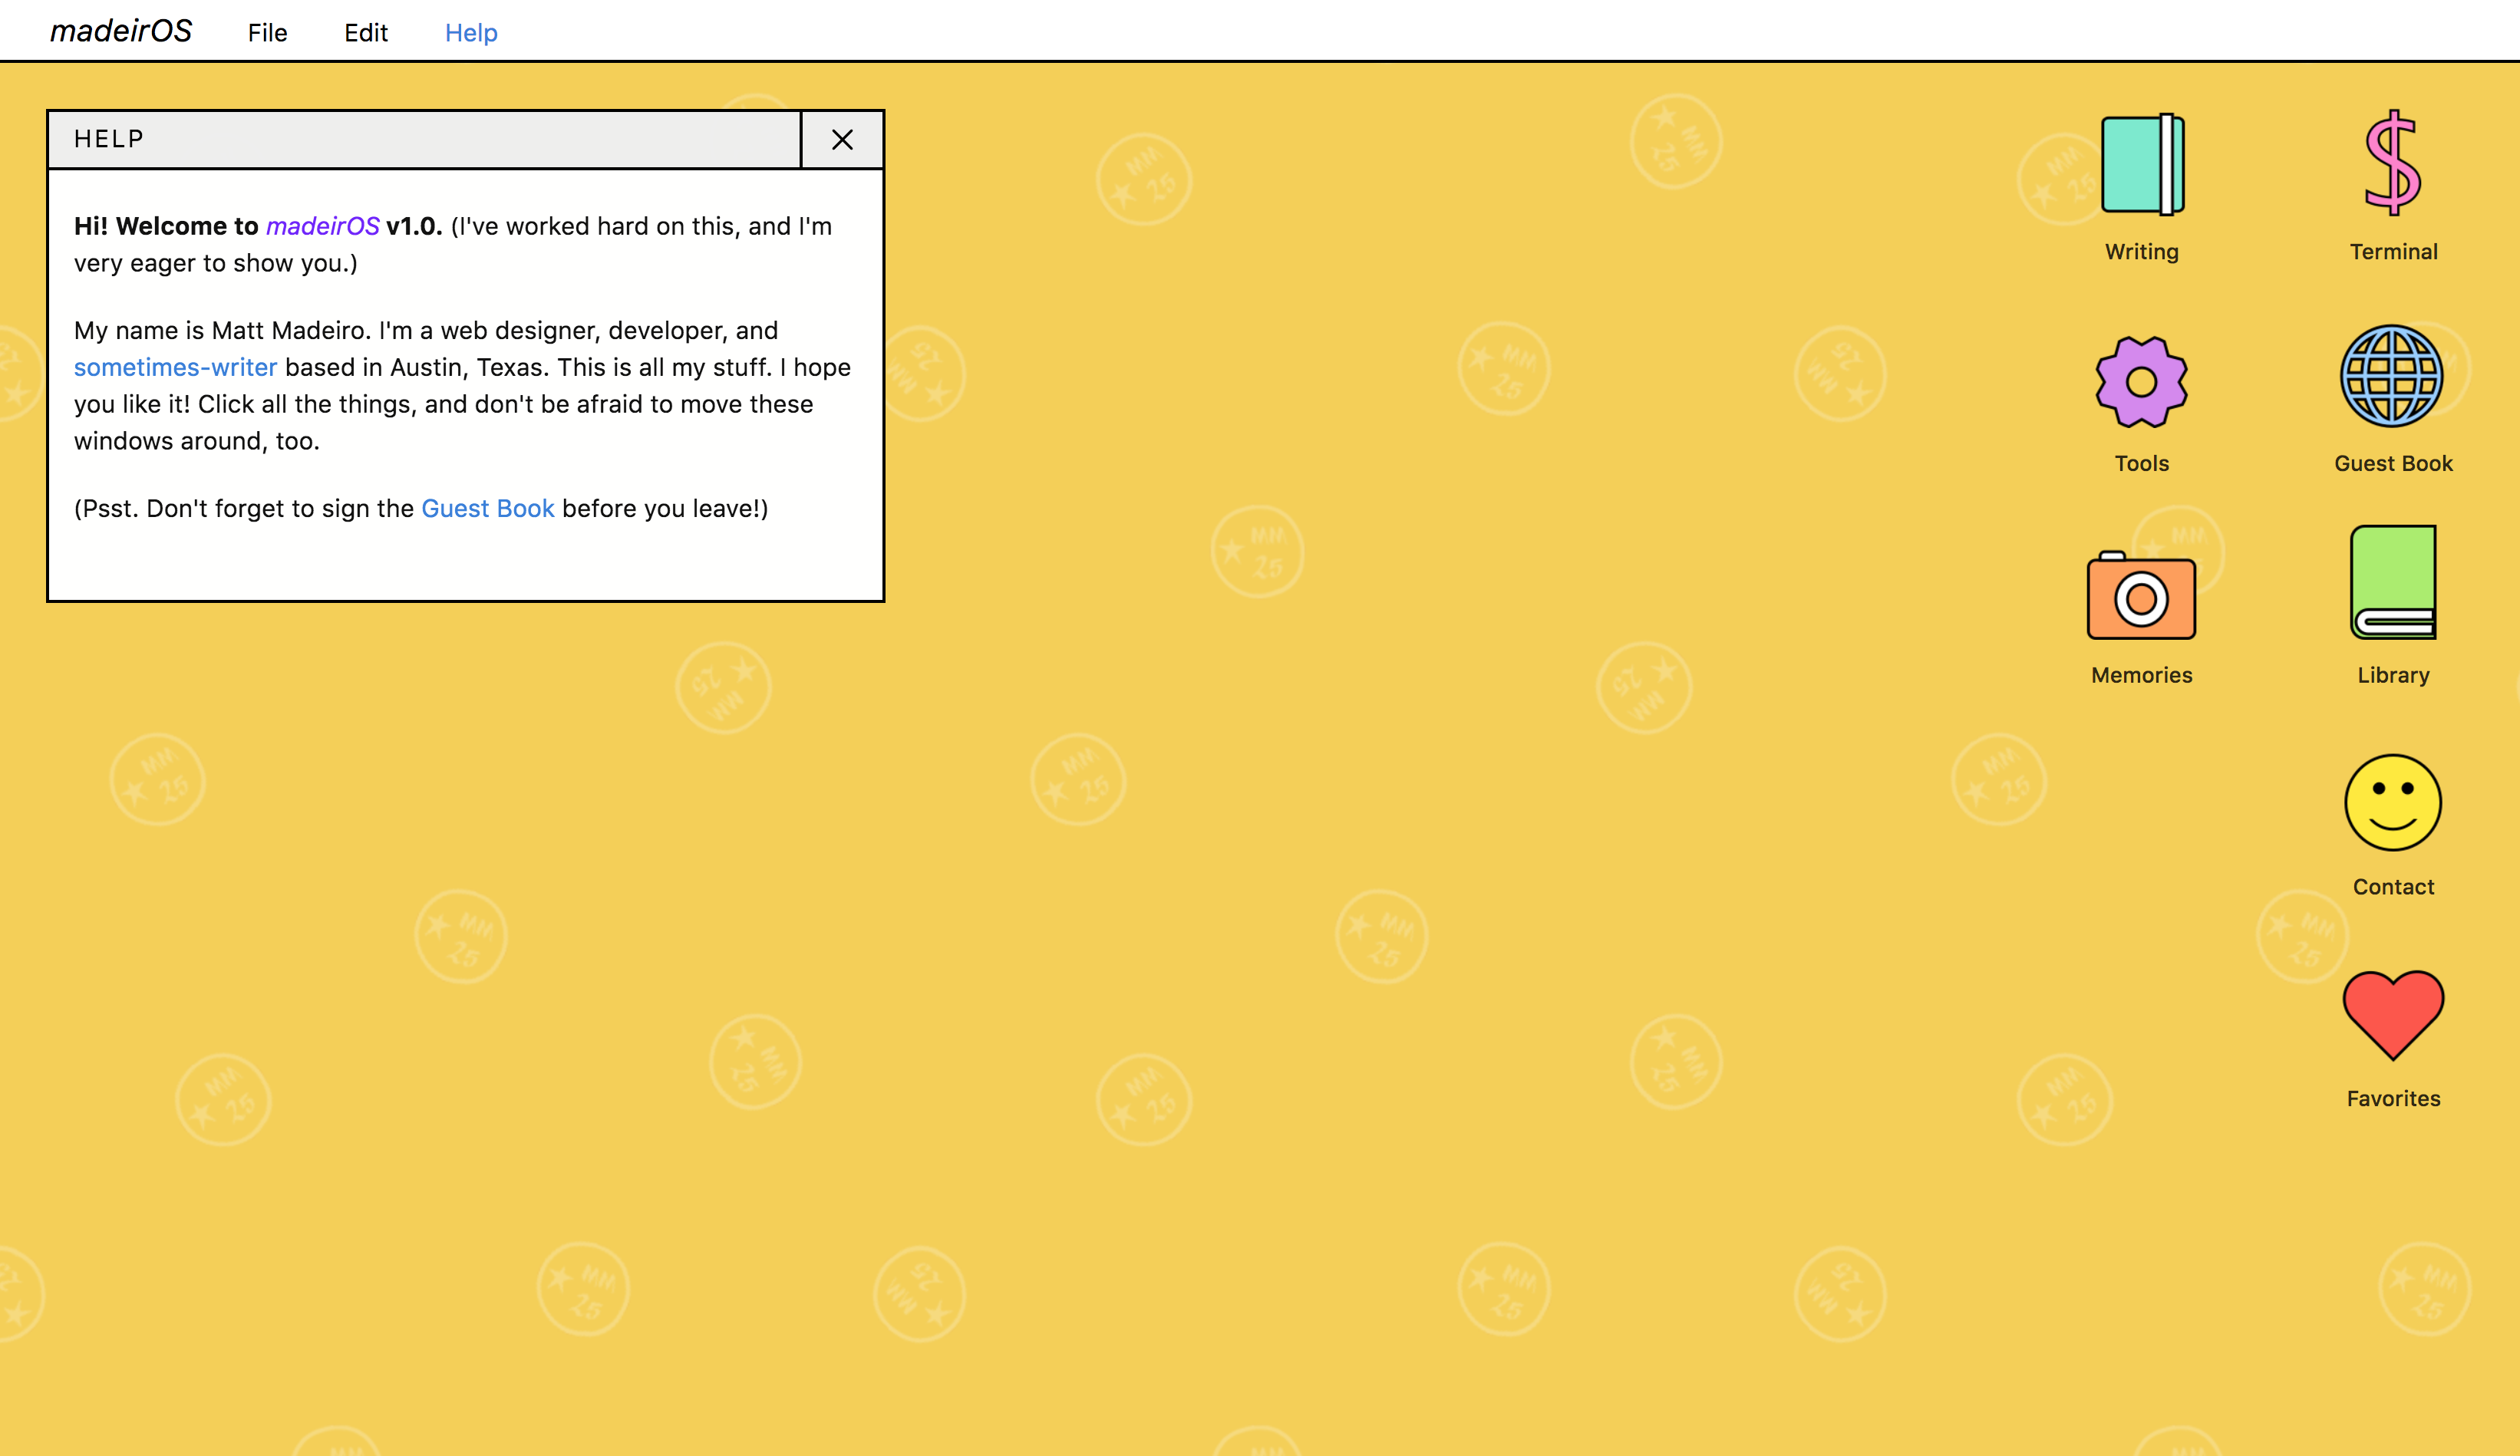Close the Help window

pos(842,139)
